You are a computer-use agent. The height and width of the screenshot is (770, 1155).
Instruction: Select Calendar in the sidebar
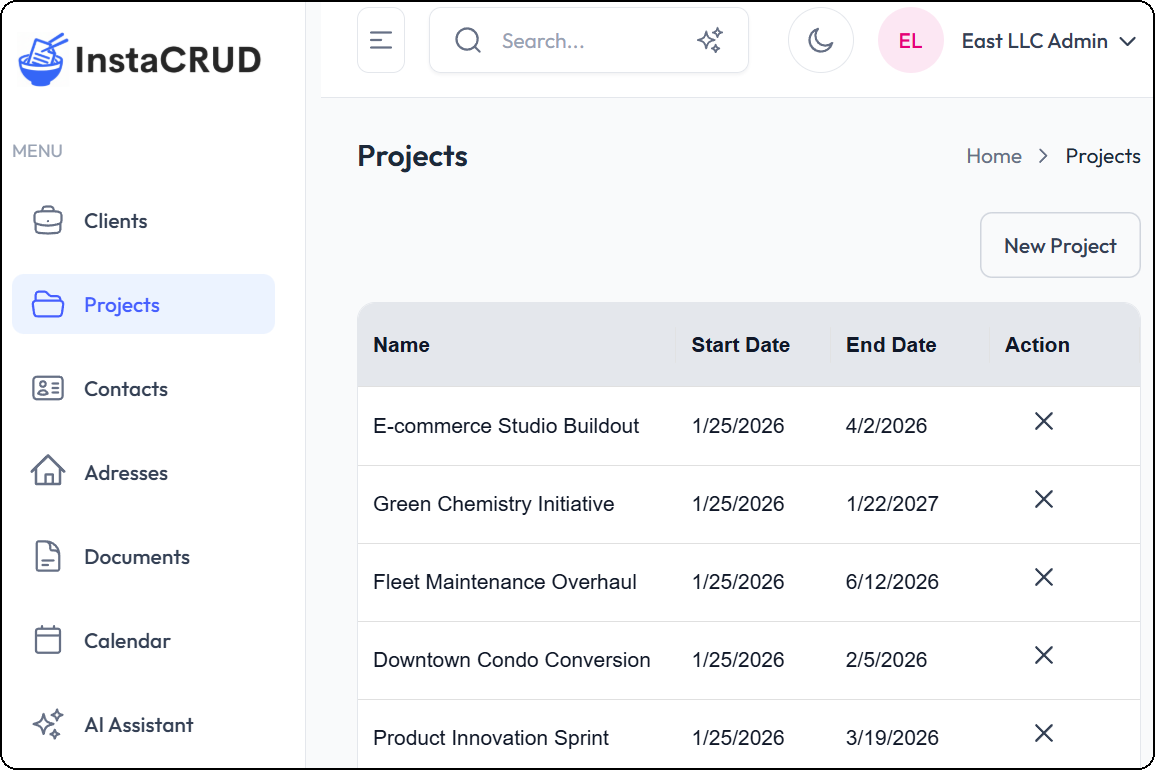pyautogui.click(x=127, y=641)
